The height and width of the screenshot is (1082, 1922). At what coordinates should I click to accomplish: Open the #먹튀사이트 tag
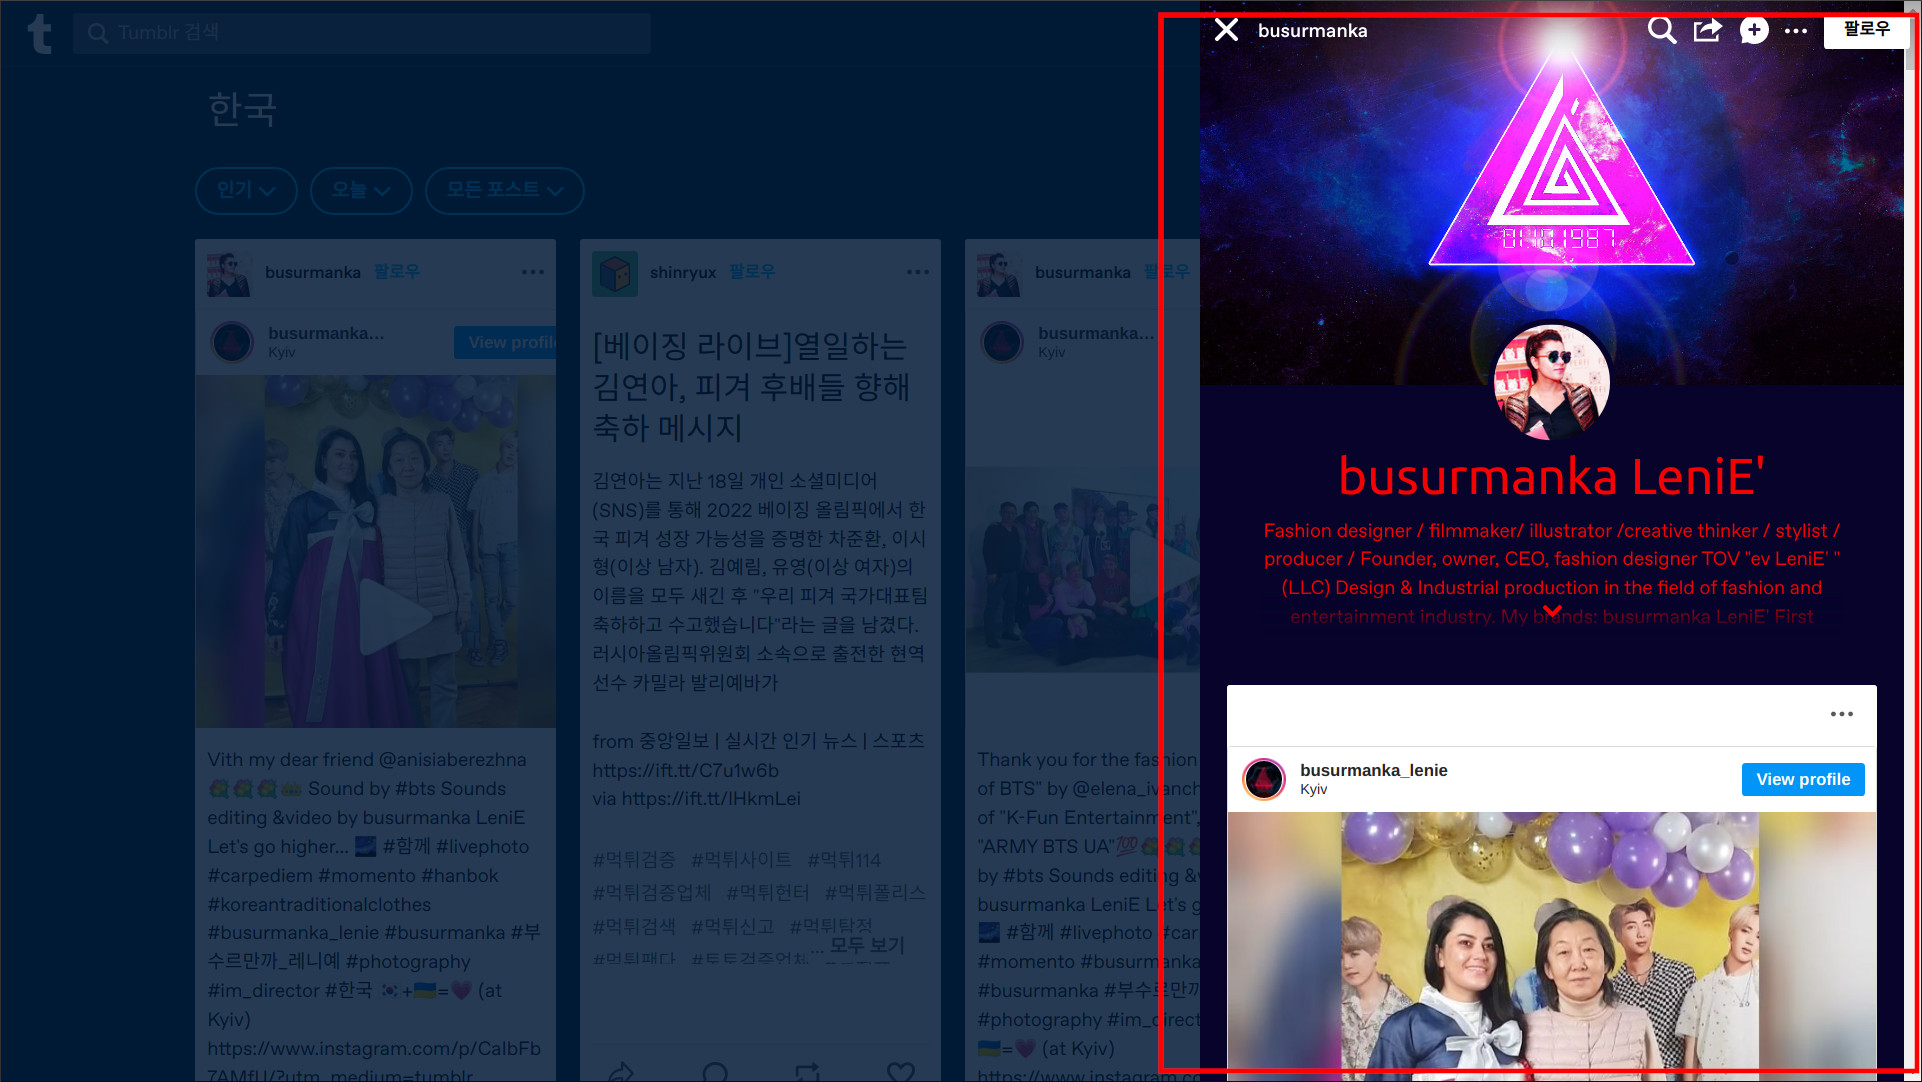pyautogui.click(x=741, y=860)
